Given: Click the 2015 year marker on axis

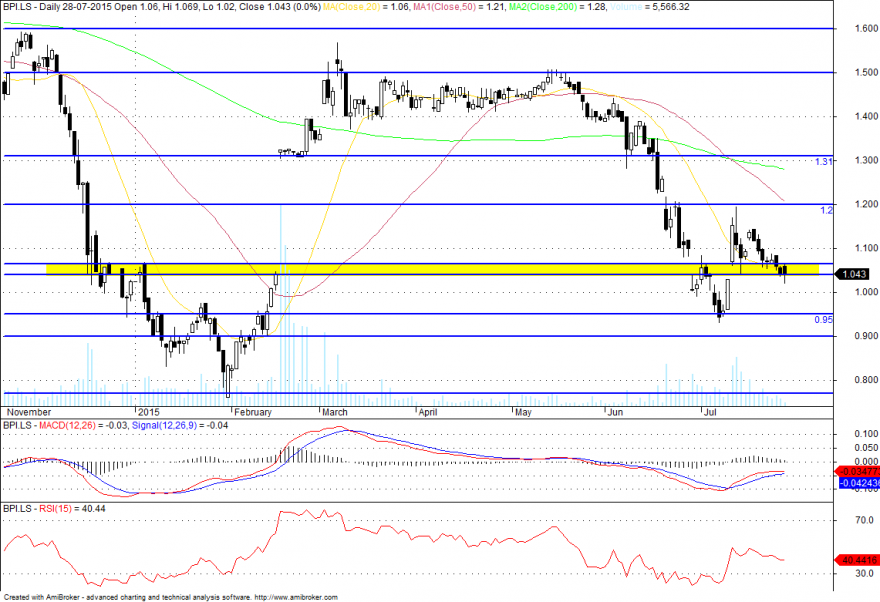Looking at the screenshot, I should point(149,412).
